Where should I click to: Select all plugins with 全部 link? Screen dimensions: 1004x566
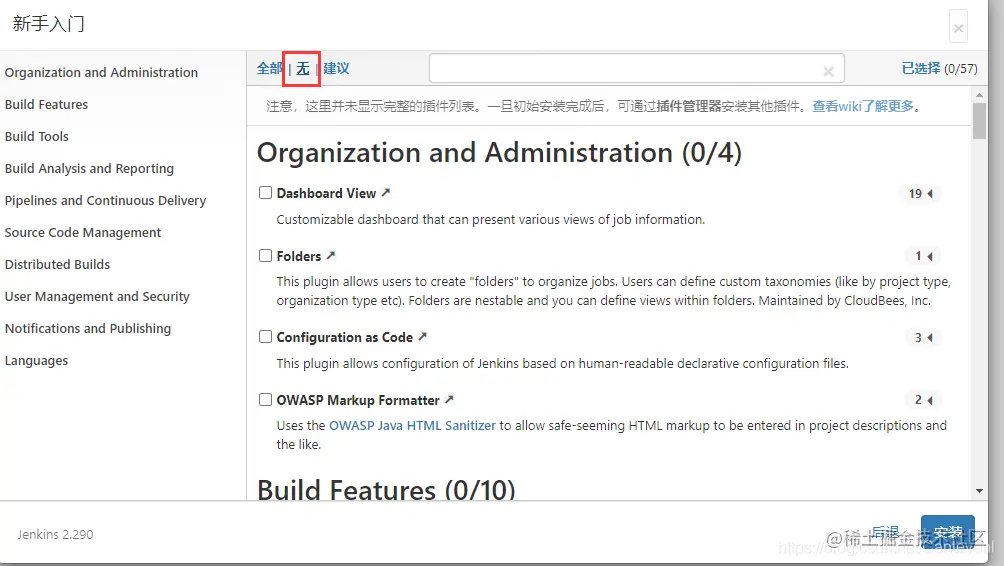coord(270,69)
